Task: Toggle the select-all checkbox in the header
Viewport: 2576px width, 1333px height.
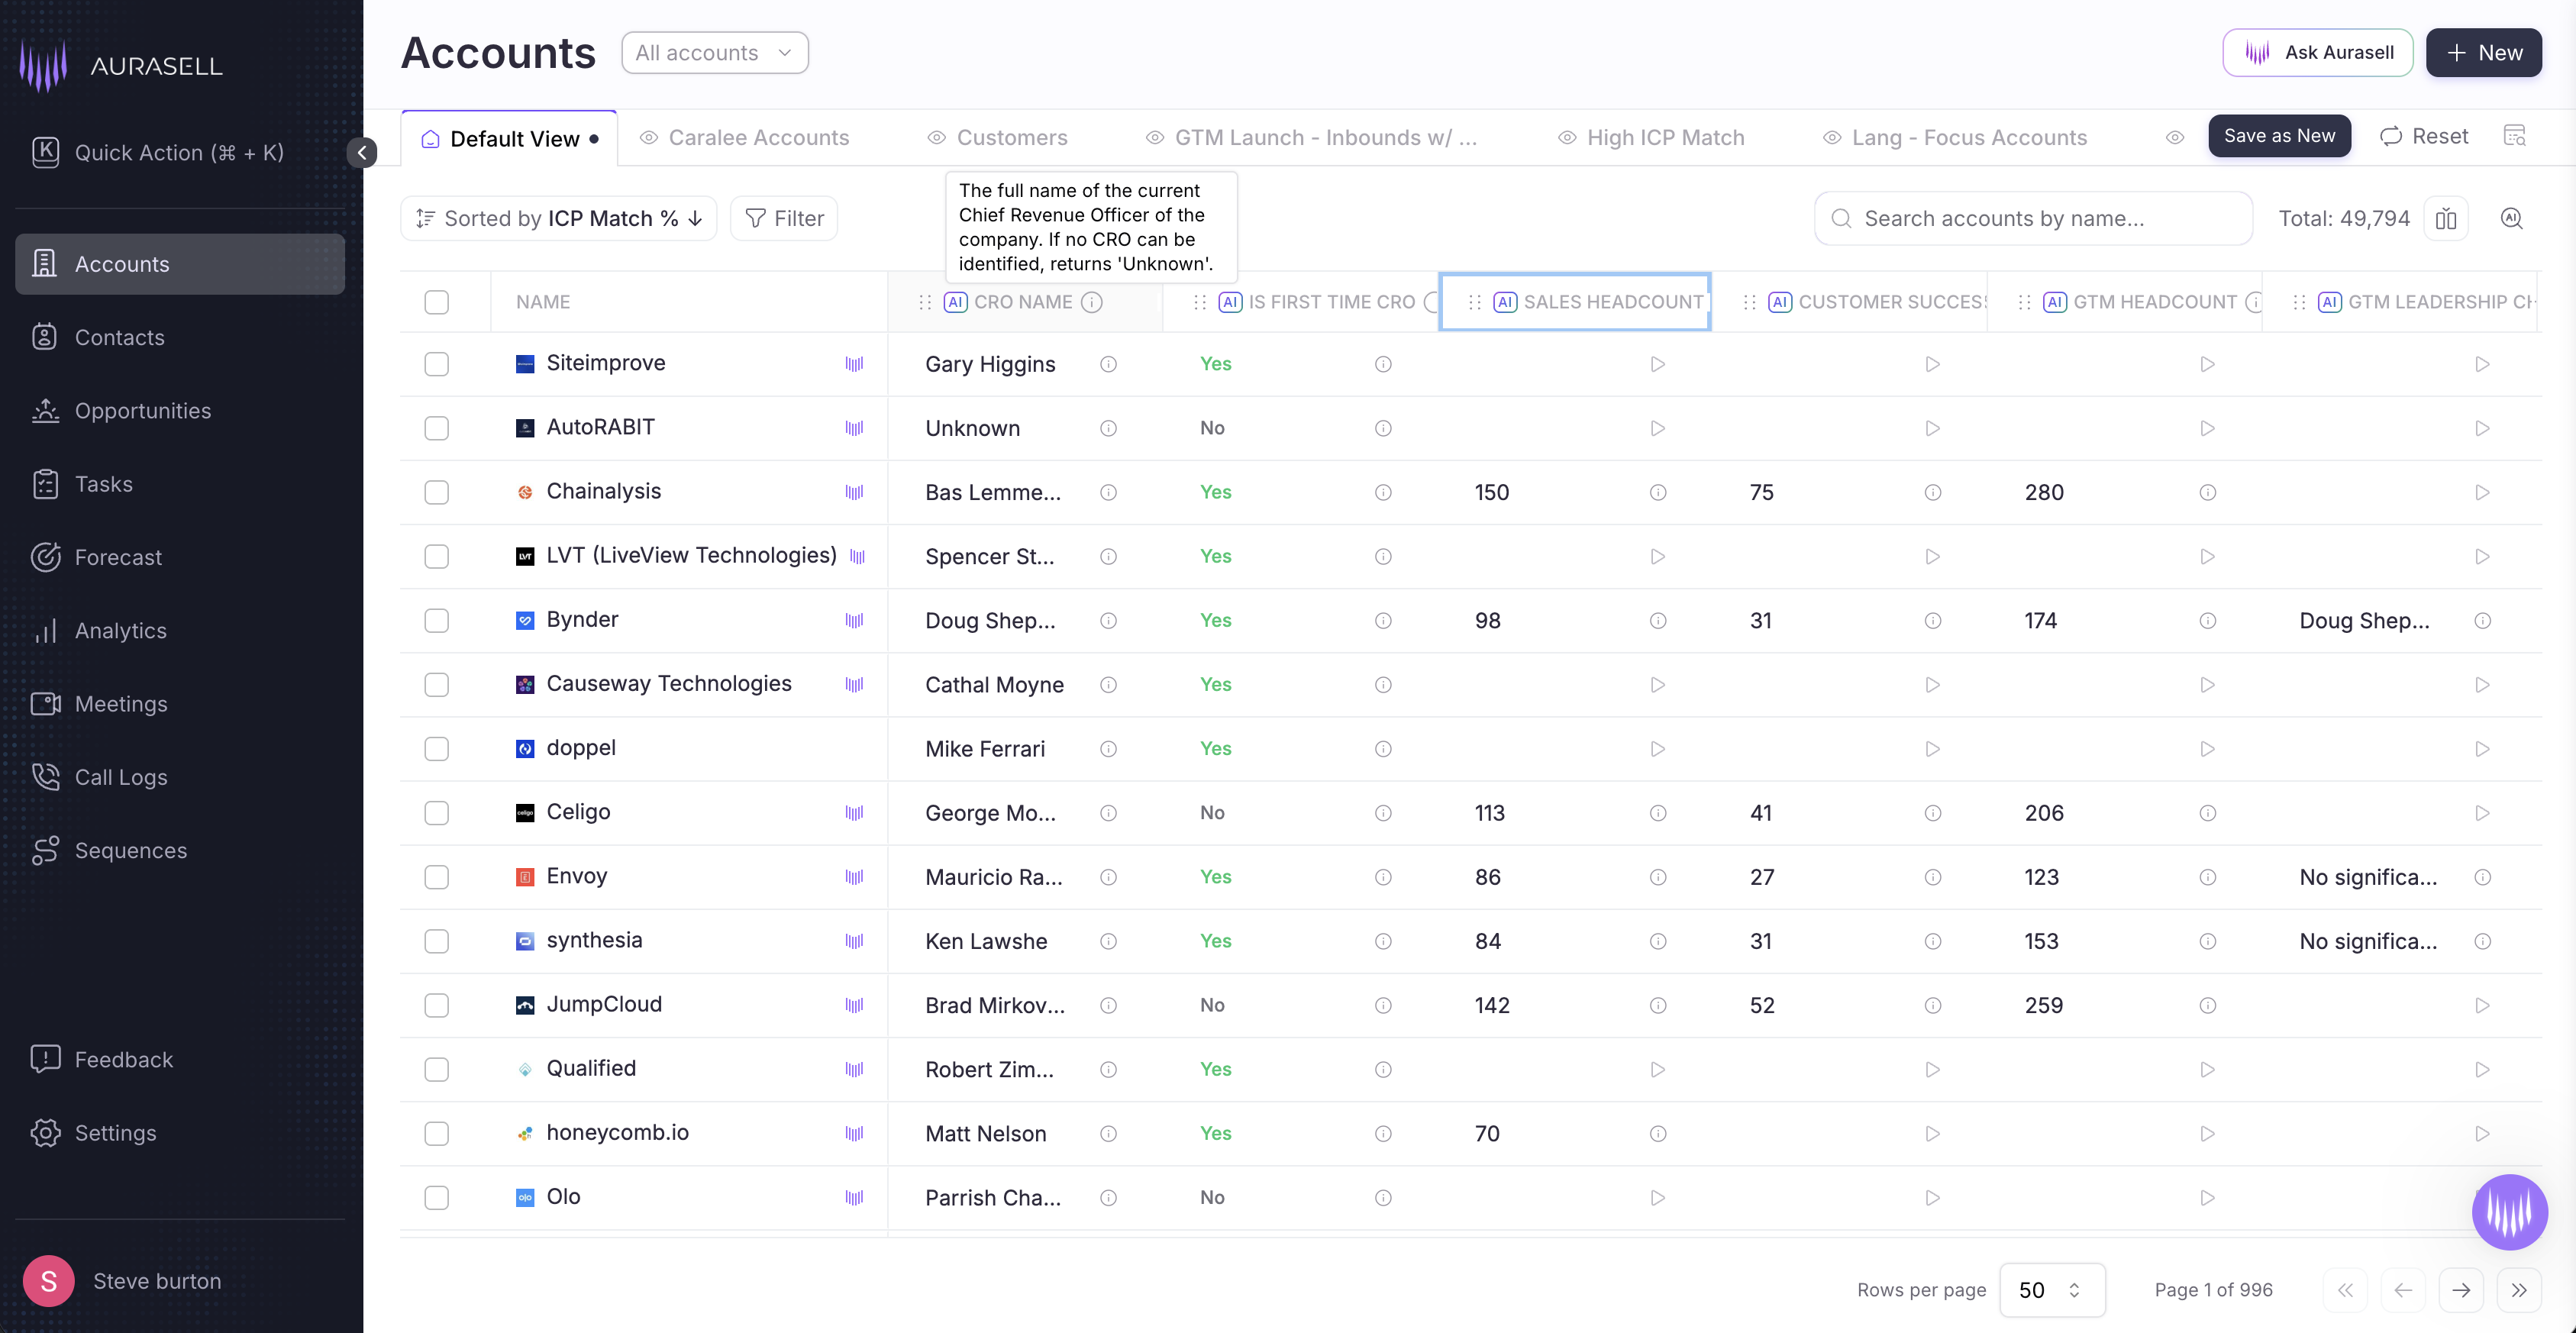Action: coord(436,302)
